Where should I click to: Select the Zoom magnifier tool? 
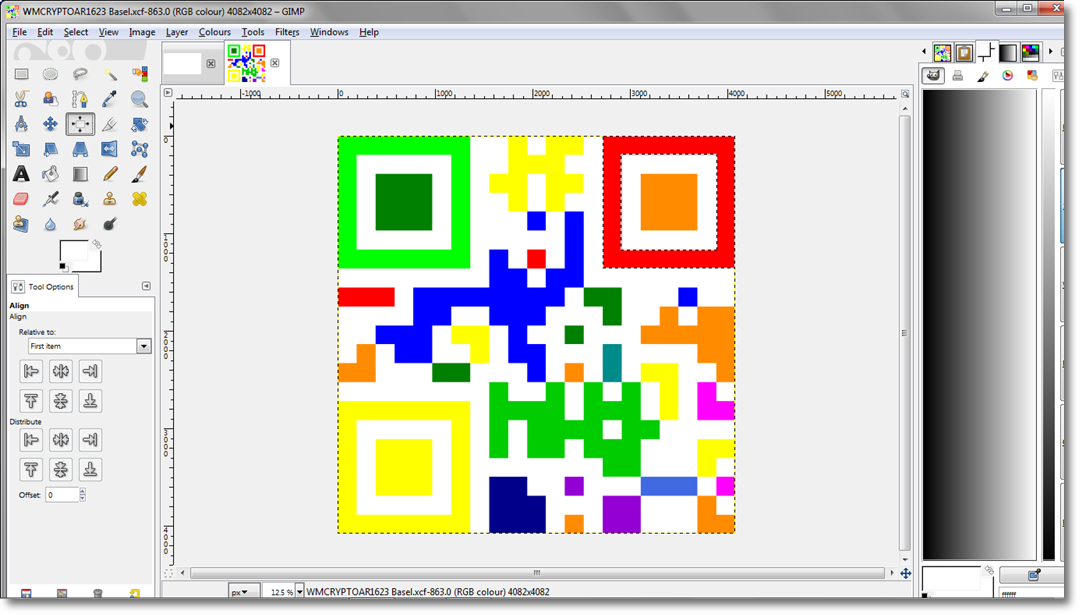pos(140,99)
